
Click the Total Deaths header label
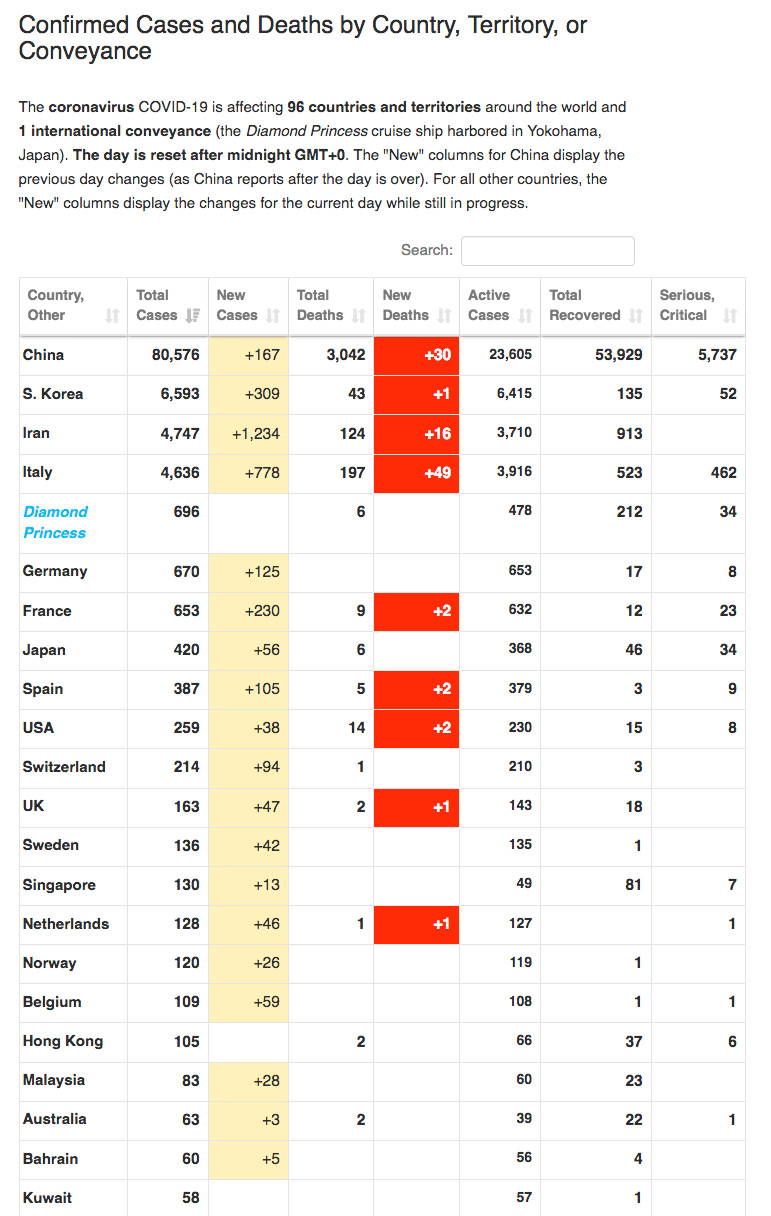(320, 305)
